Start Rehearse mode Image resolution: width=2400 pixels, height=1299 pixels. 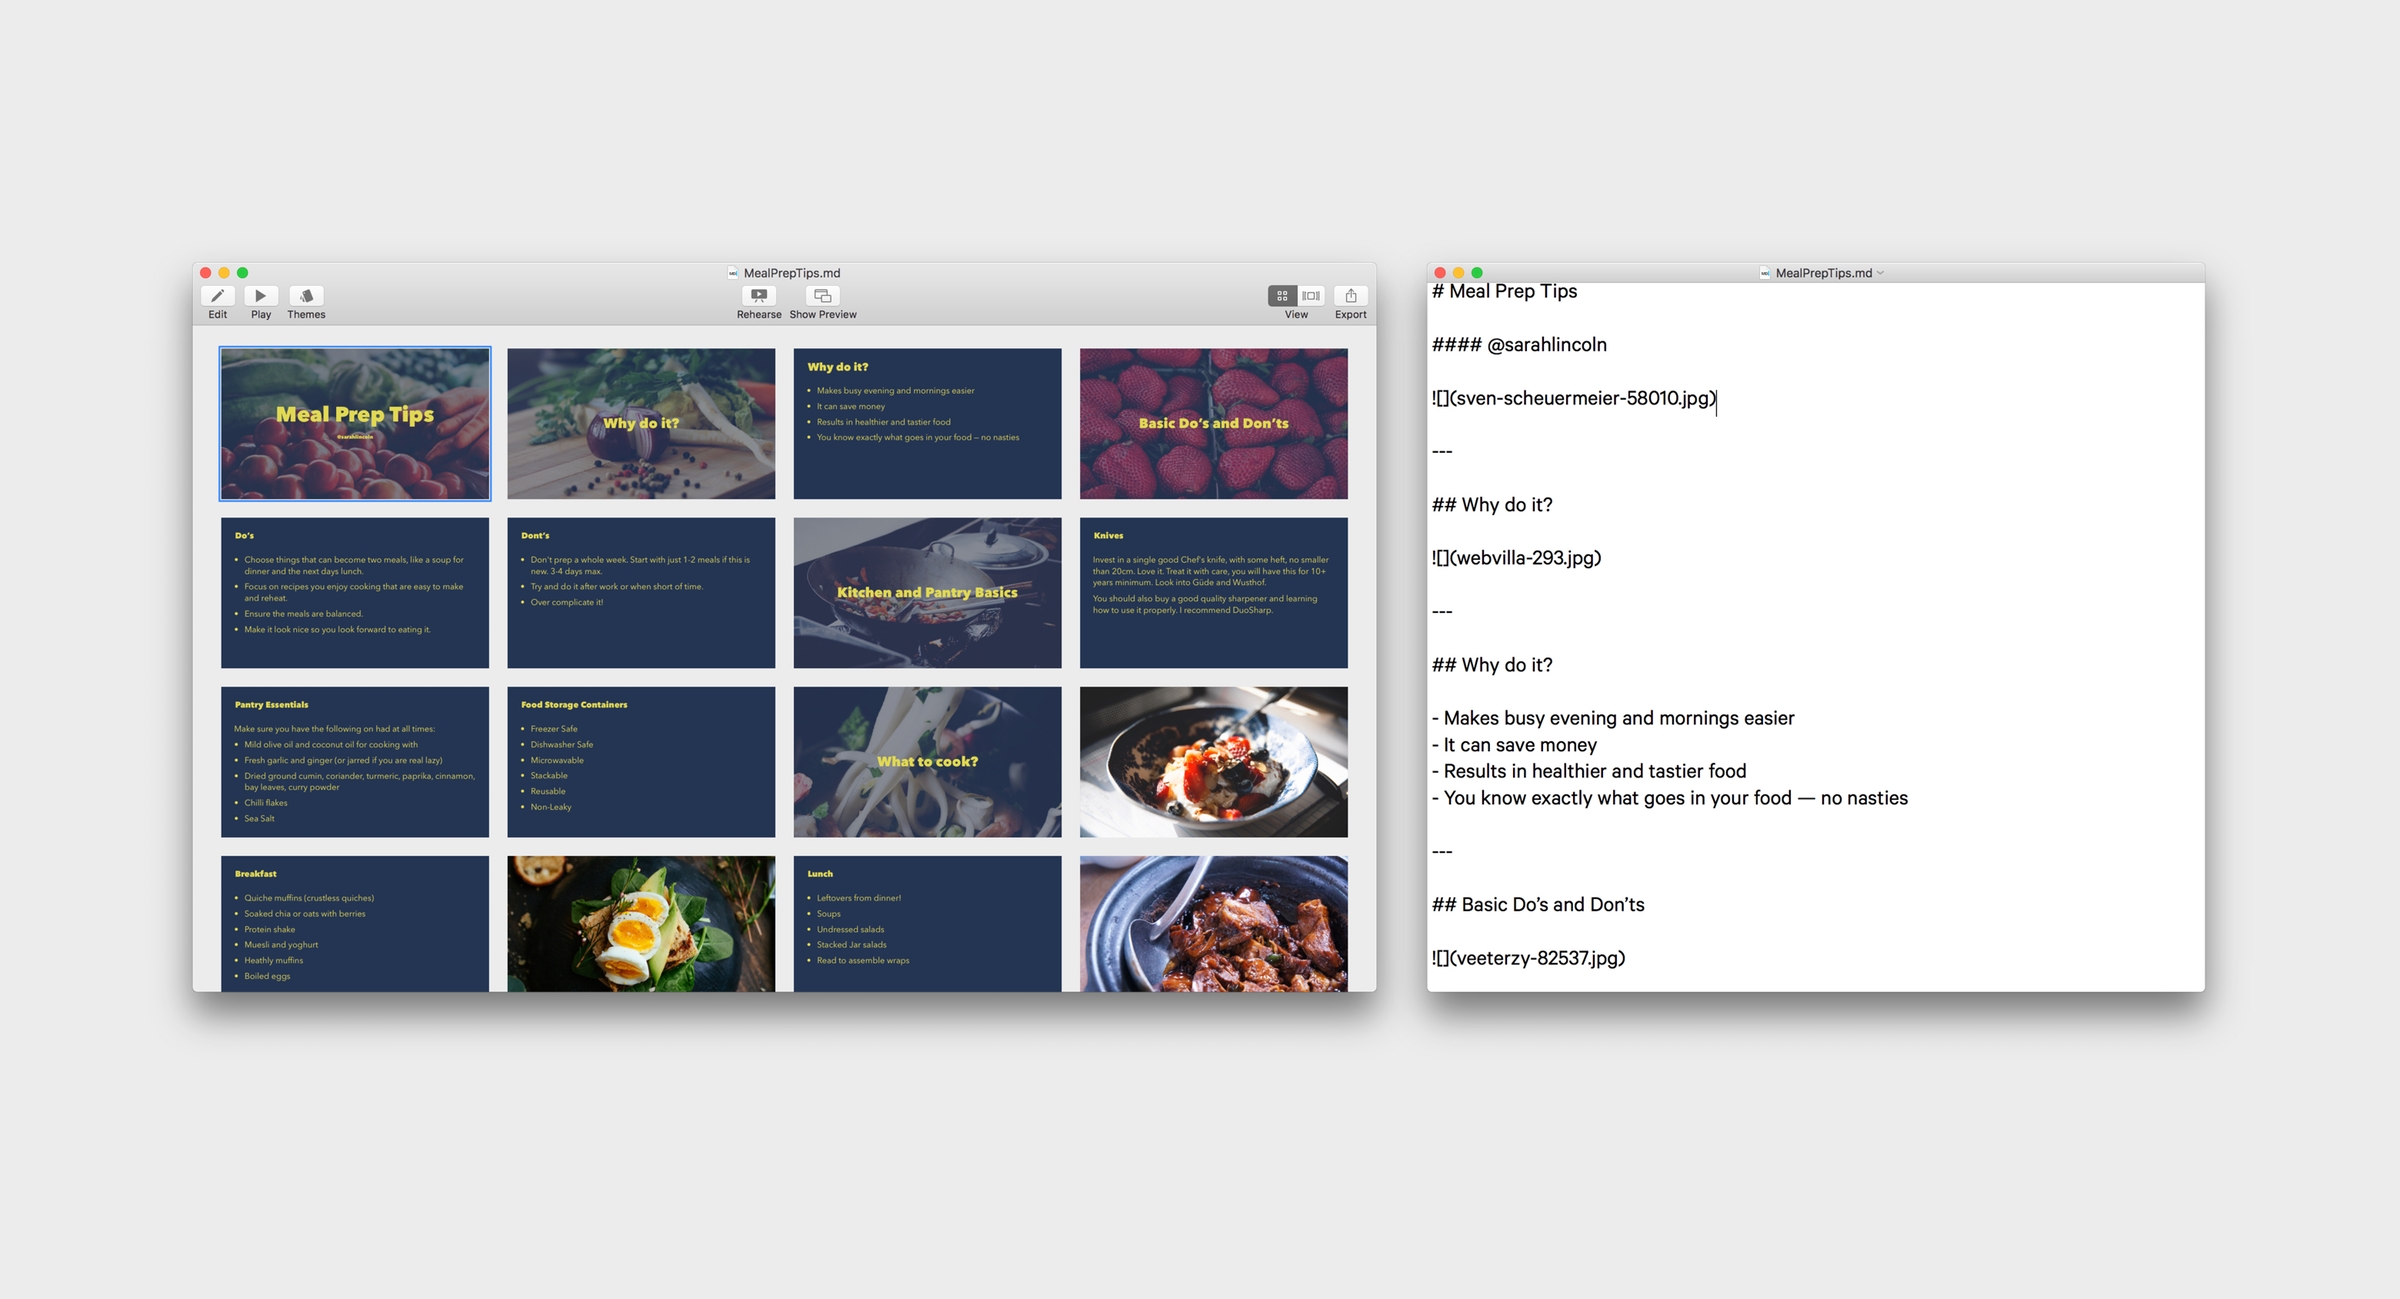(x=759, y=297)
